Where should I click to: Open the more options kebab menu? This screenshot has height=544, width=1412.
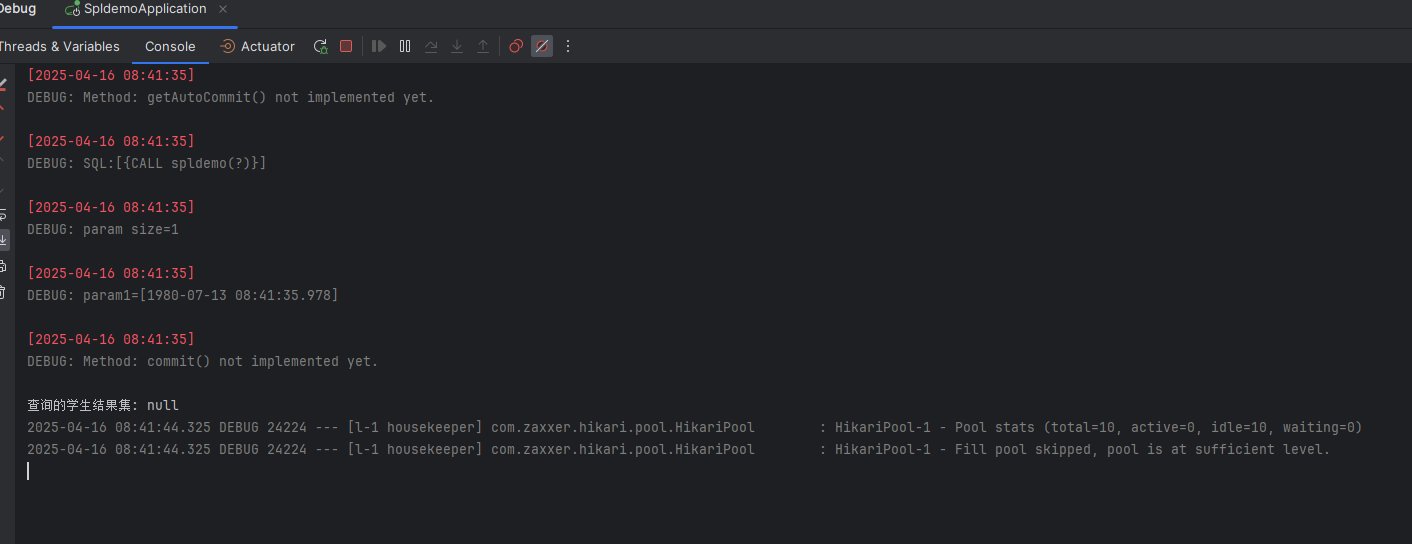568,46
